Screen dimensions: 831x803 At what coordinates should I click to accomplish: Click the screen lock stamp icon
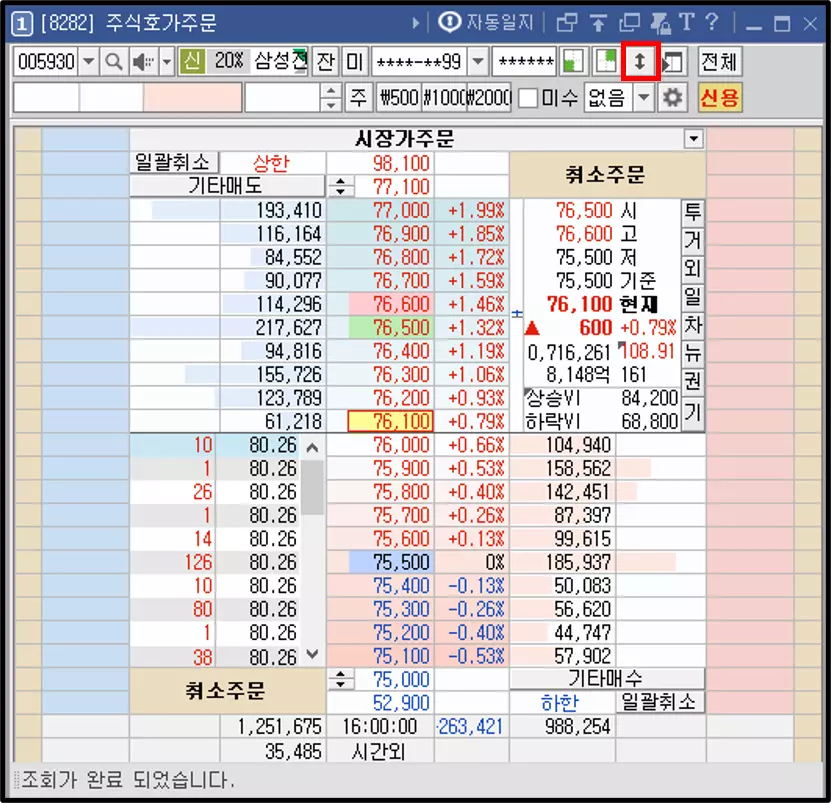[x=660, y=23]
